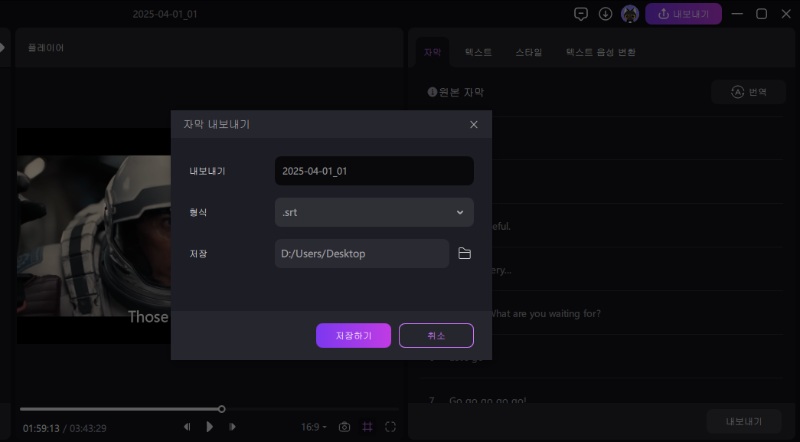This screenshot has width=800, height=442.
Task: Click the info icon beside 원본 자막
Action: point(432,92)
